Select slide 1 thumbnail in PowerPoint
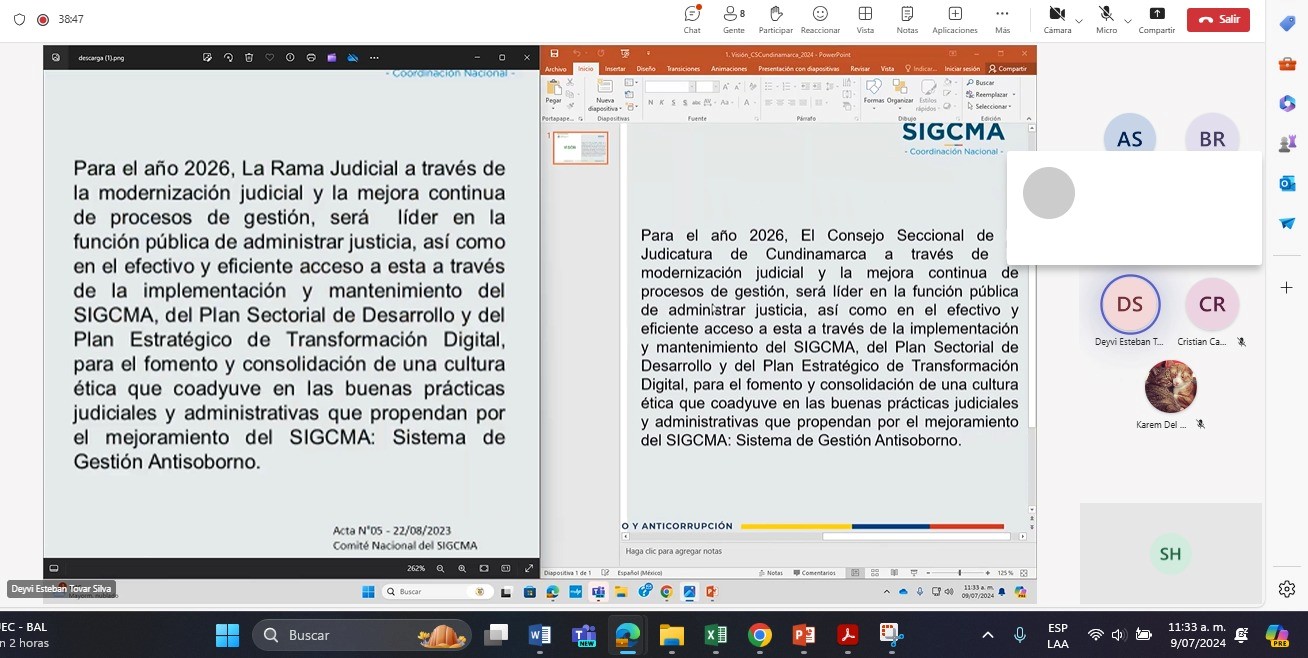 [580, 148]
